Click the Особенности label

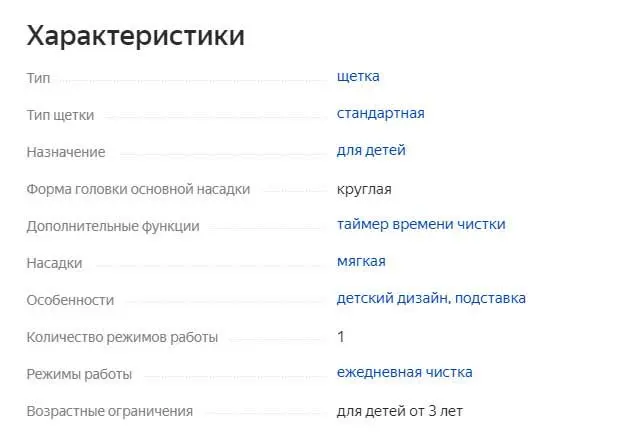70,300
